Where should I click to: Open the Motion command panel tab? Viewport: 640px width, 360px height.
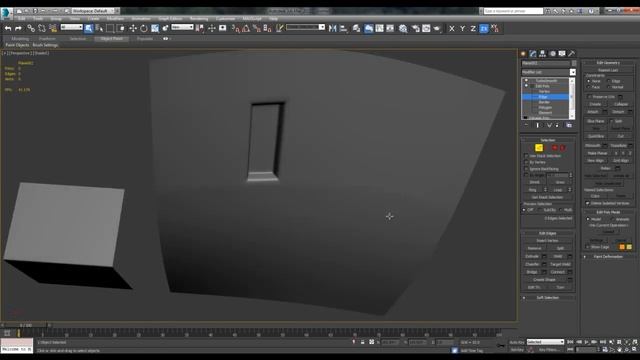tap(553, 53)
